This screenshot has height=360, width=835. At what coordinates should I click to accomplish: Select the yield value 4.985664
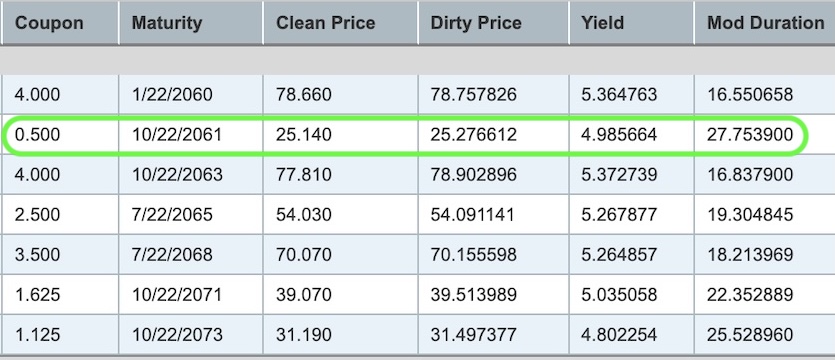click(x=620, y=135)
